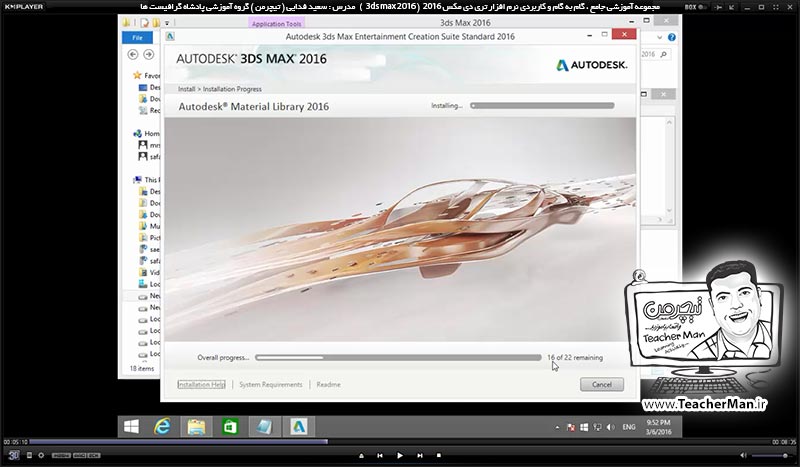The width and height of the screenshot is (800, 467).
Task: Click the KMPlayer play button
Action: [399, 455]
